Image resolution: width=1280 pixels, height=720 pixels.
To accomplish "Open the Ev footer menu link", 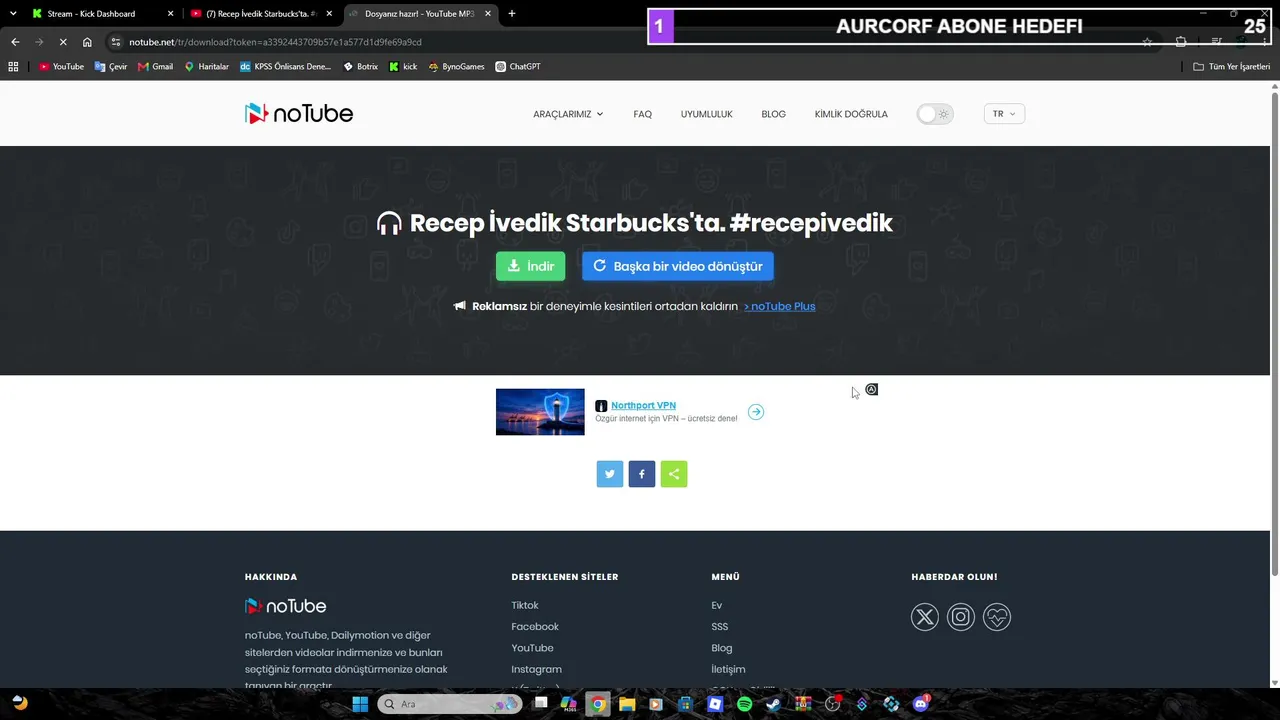I will [x=717, y=605].
